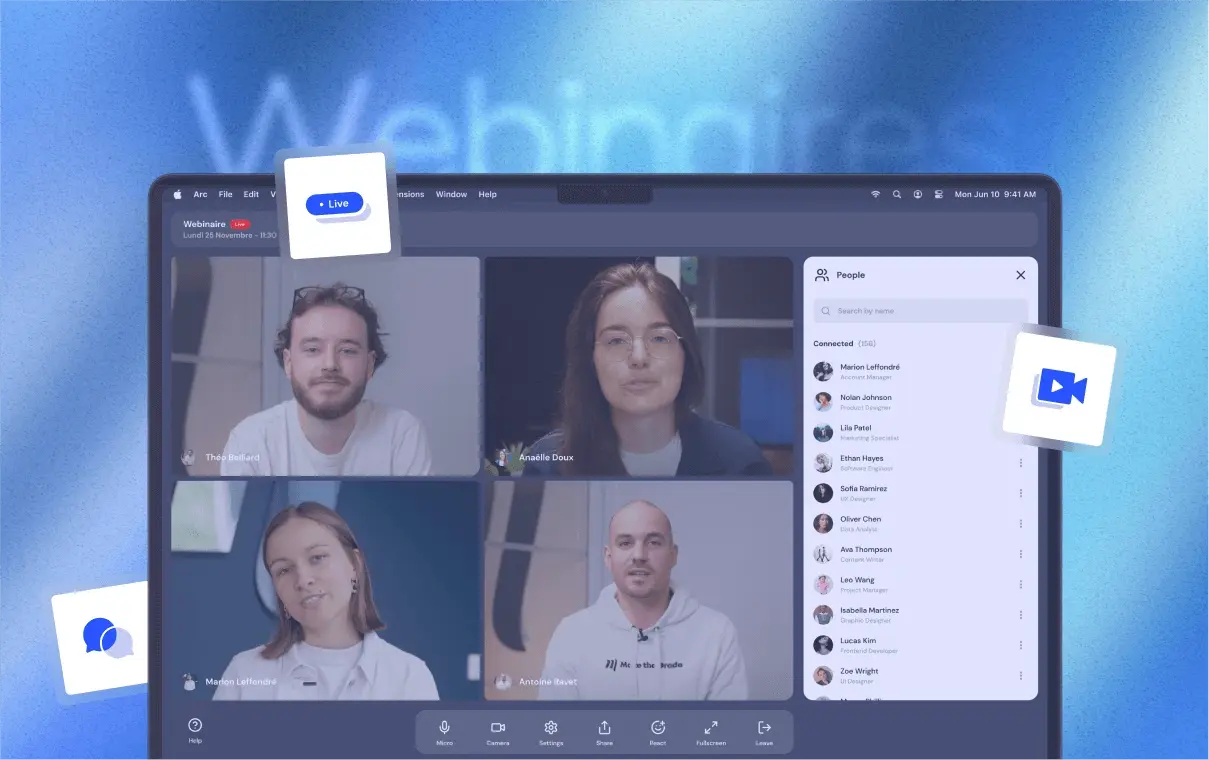Click the red Live badge beside Webinaire

[x=240, y=224]
